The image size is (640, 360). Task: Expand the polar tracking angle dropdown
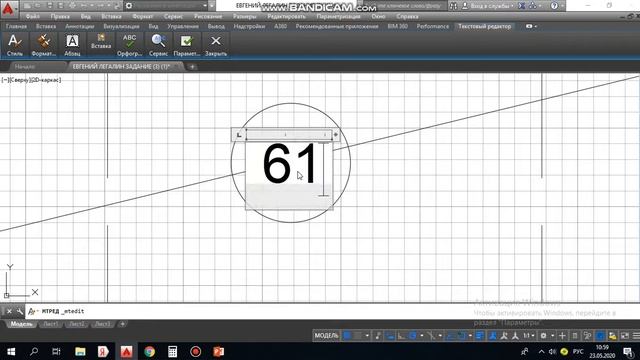tap(422, 336)
